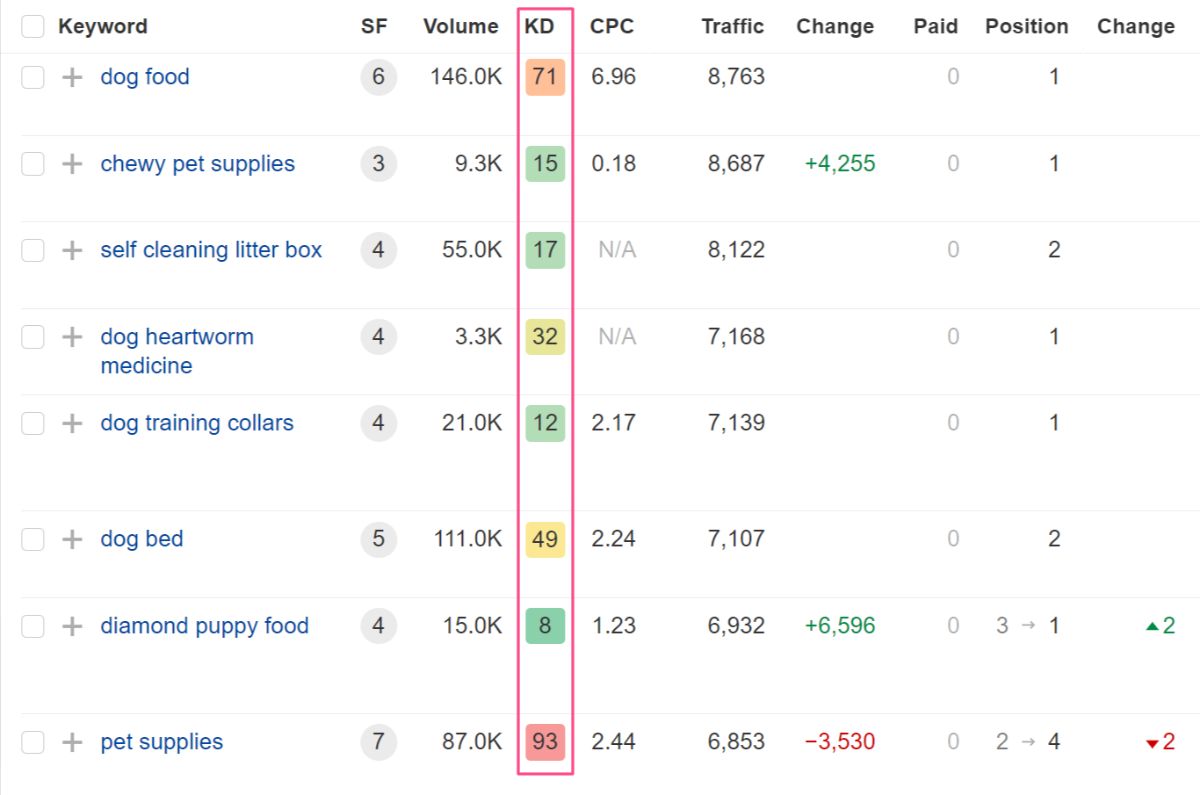Screen dimensions: 1200x795
Task: Click SF badge for dog training collars
Action: [378, 423]
